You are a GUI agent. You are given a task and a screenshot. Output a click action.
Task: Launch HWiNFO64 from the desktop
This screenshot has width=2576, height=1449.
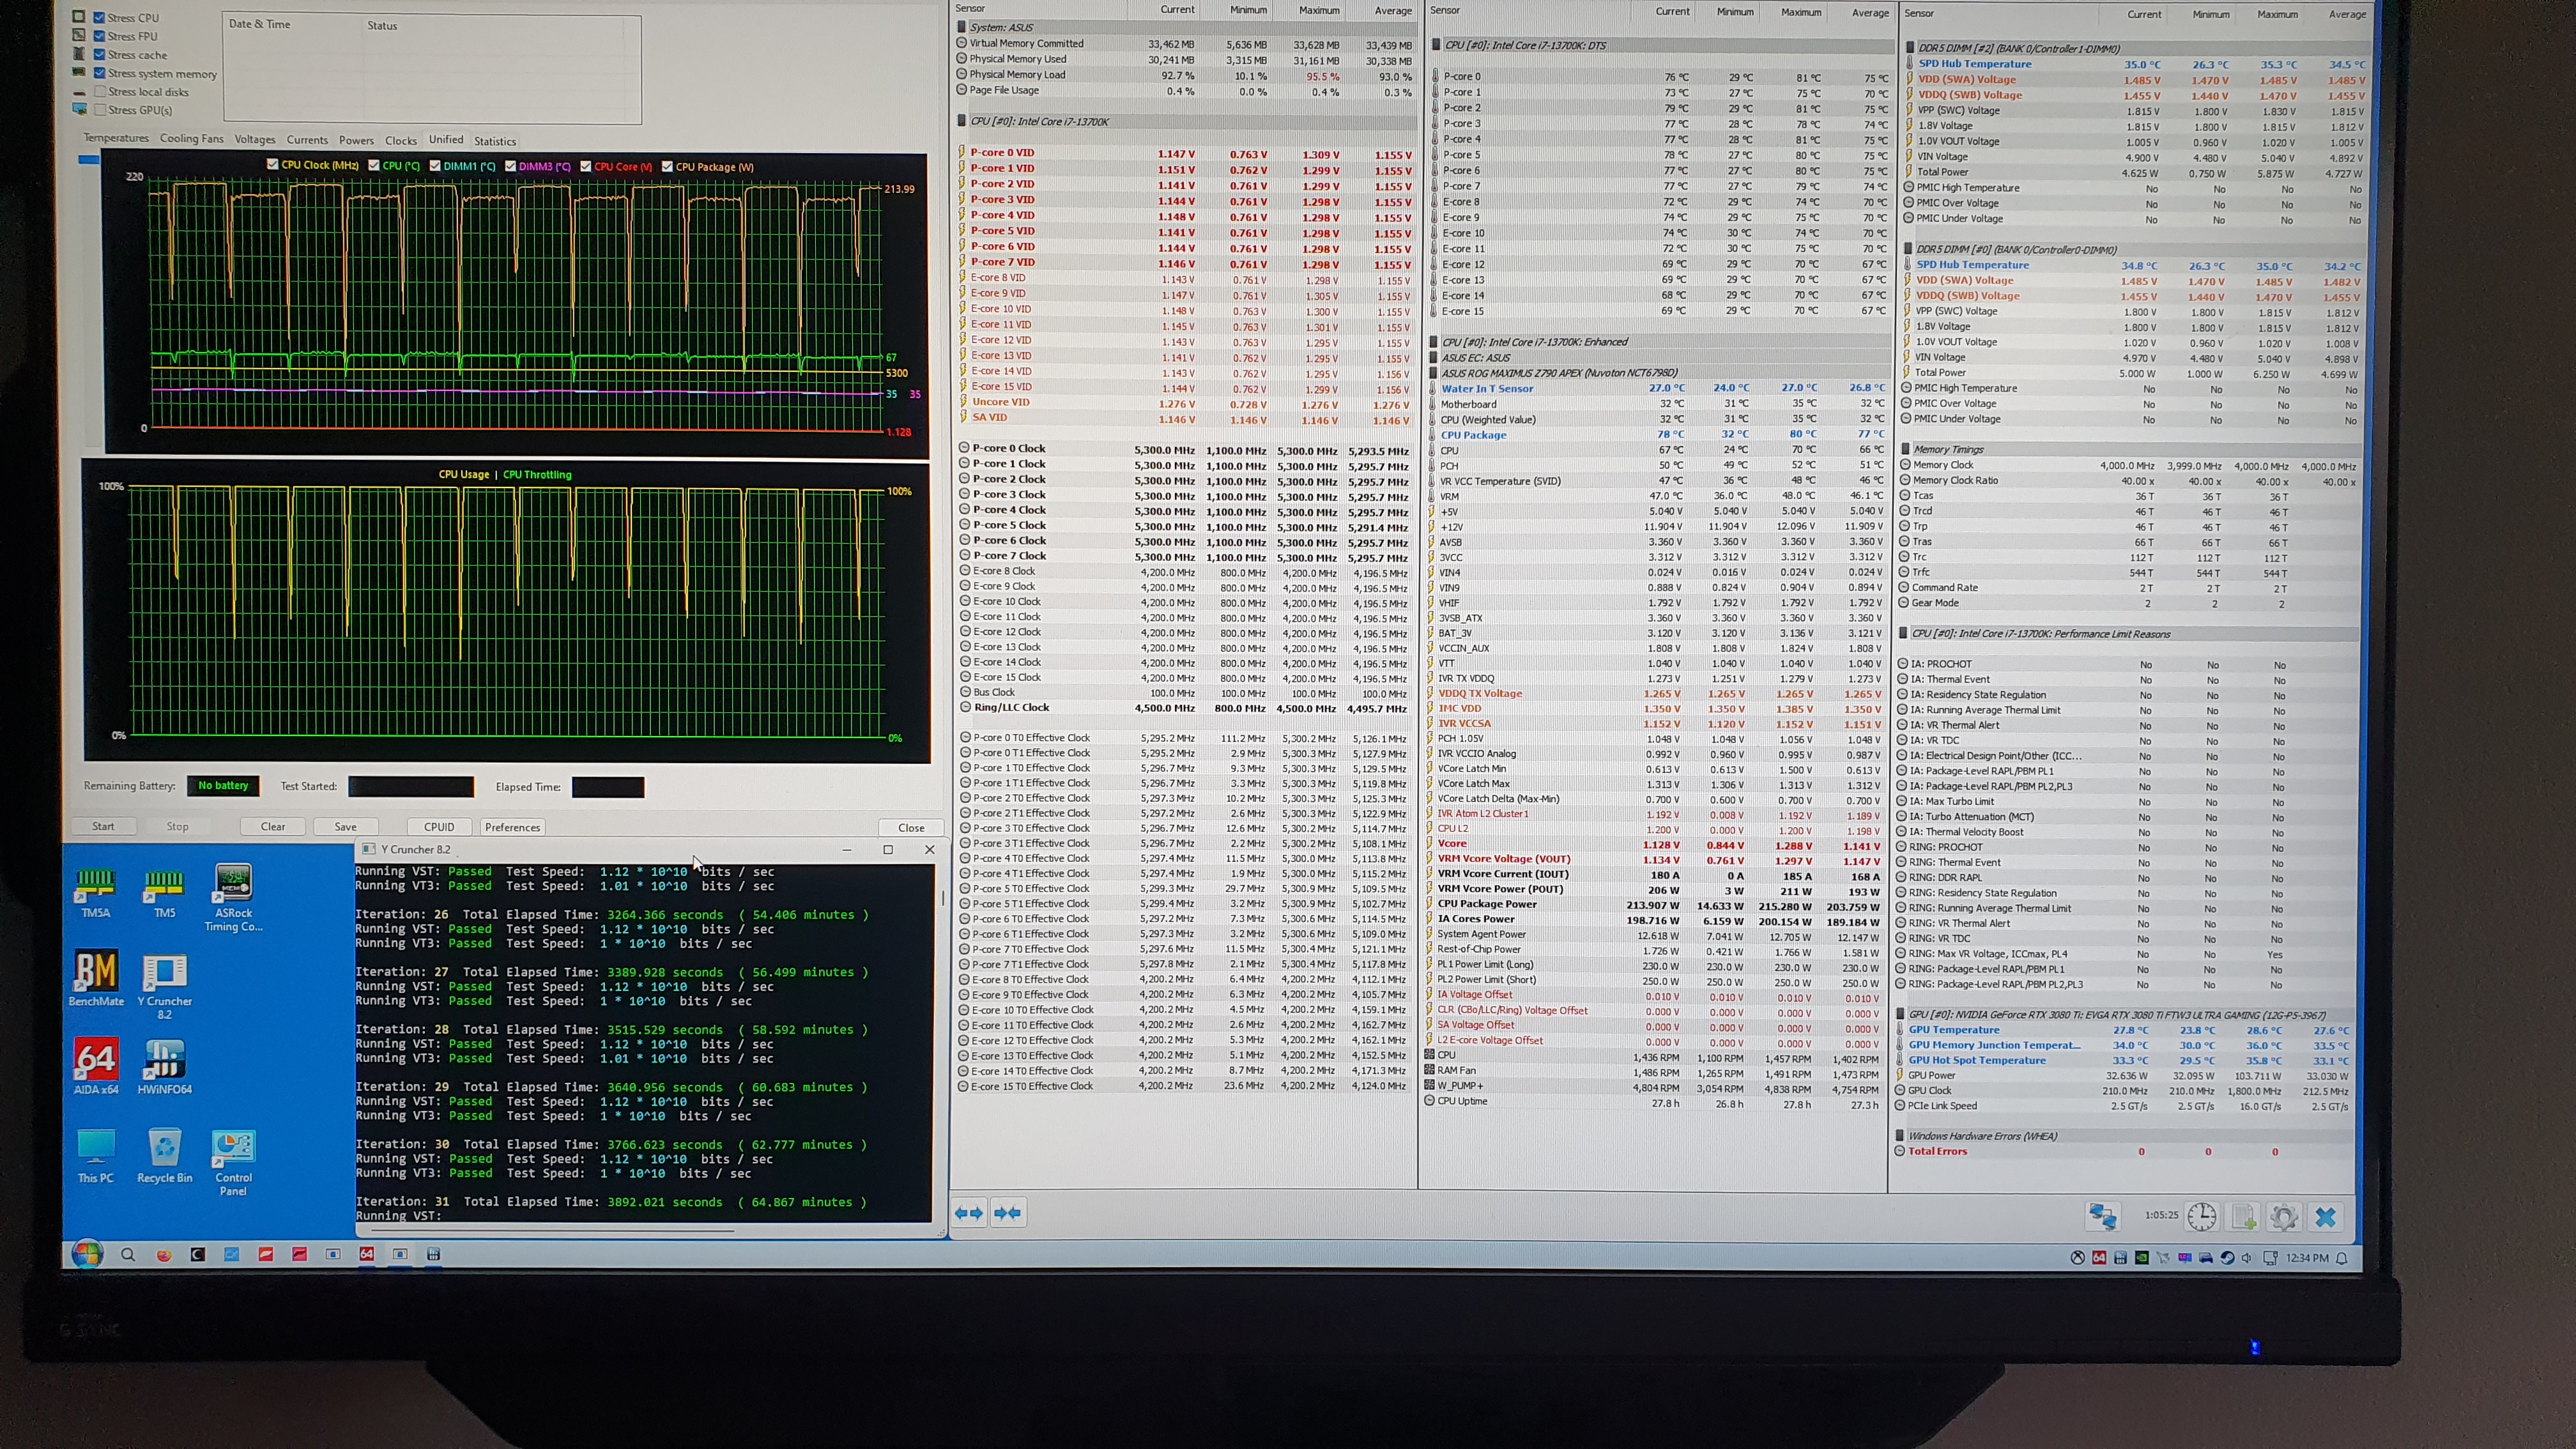click(165, 1066)
